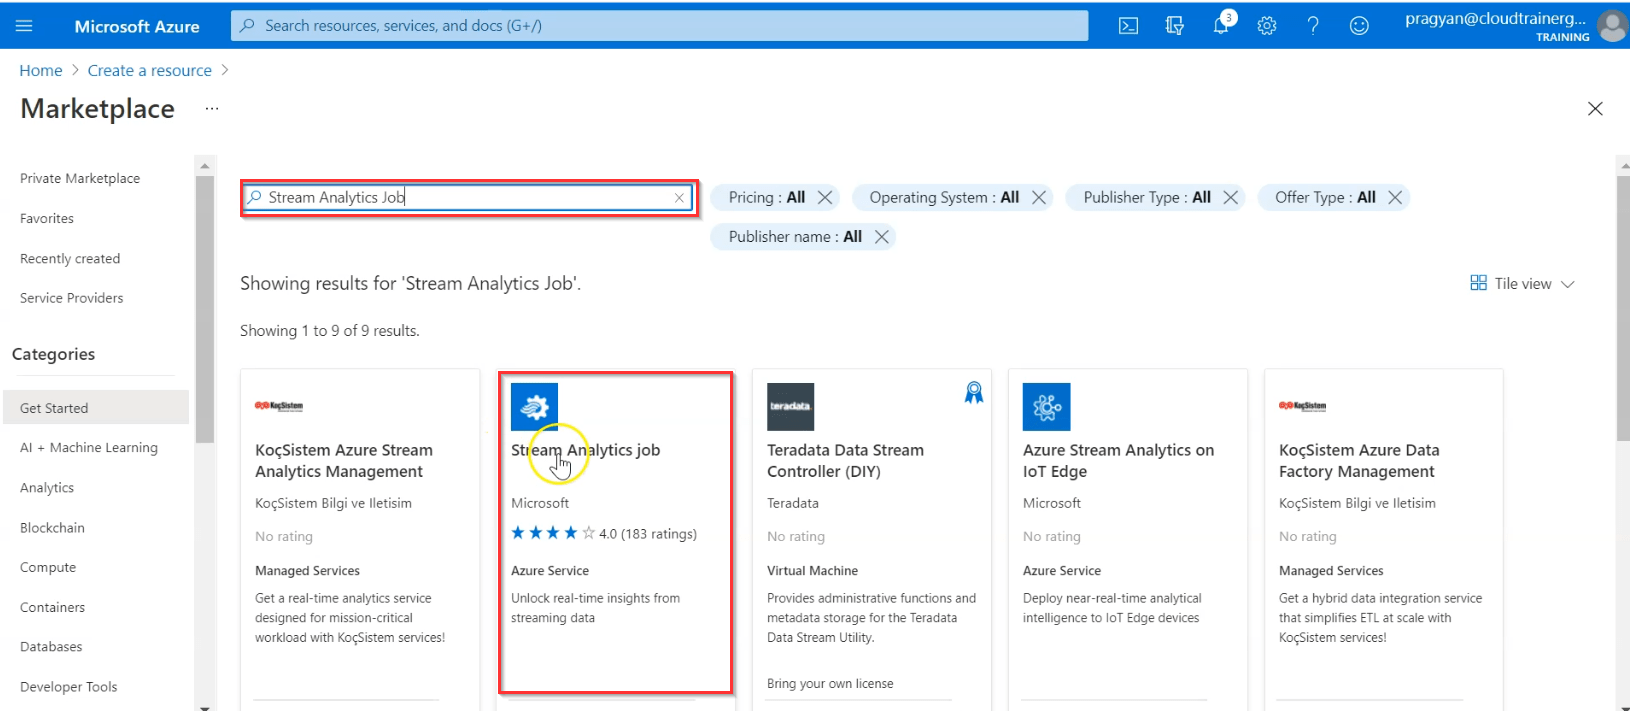Open the feedback smiley icon
Image resolution: width=1630 pixels, height=711 pixels.
(1359, 26)
